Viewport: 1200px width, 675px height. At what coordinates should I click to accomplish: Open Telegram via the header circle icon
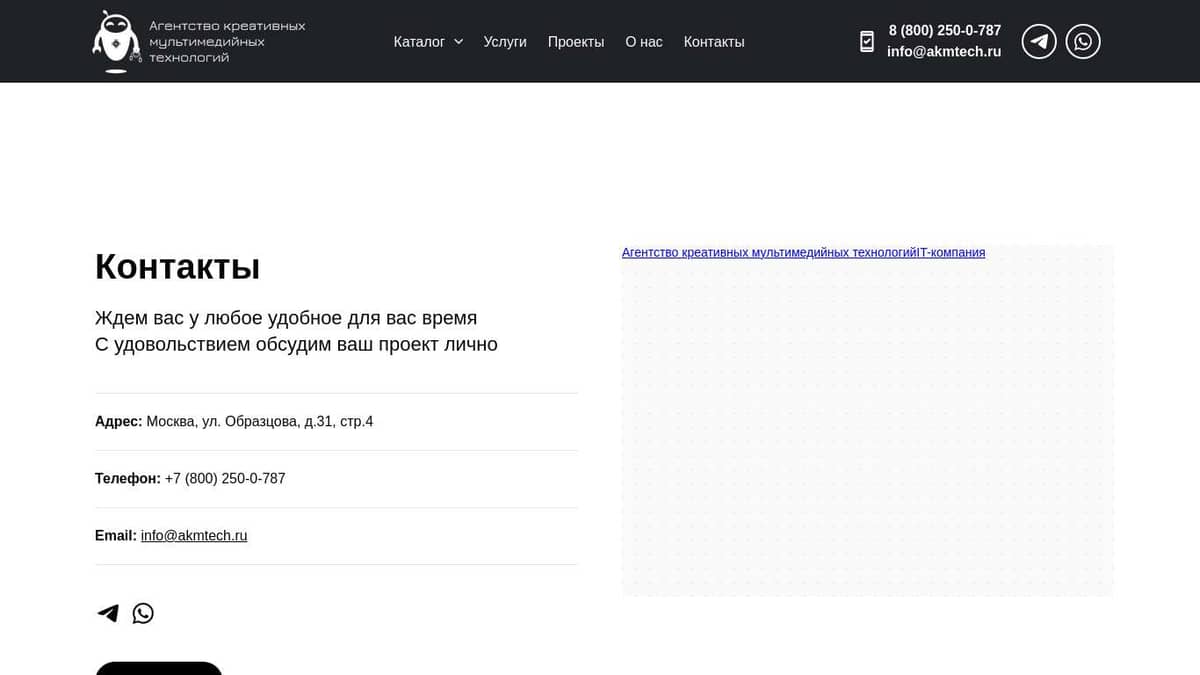point(1039,42)
